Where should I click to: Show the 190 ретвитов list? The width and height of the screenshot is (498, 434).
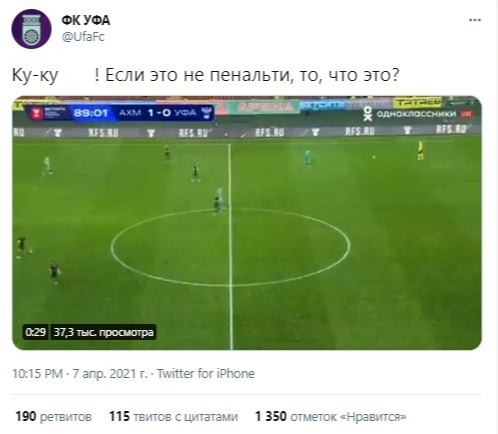[54, 416]
